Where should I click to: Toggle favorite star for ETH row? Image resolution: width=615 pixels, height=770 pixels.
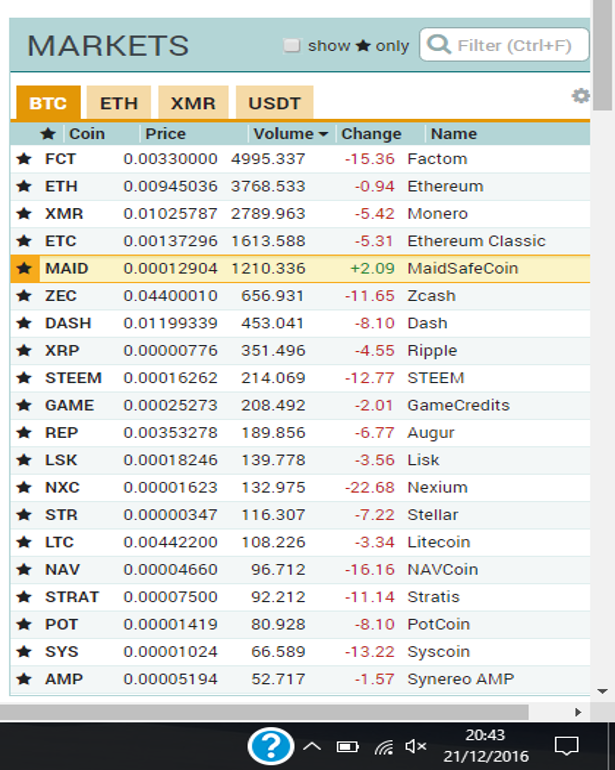pyautogui.click(x=24, y=186)
